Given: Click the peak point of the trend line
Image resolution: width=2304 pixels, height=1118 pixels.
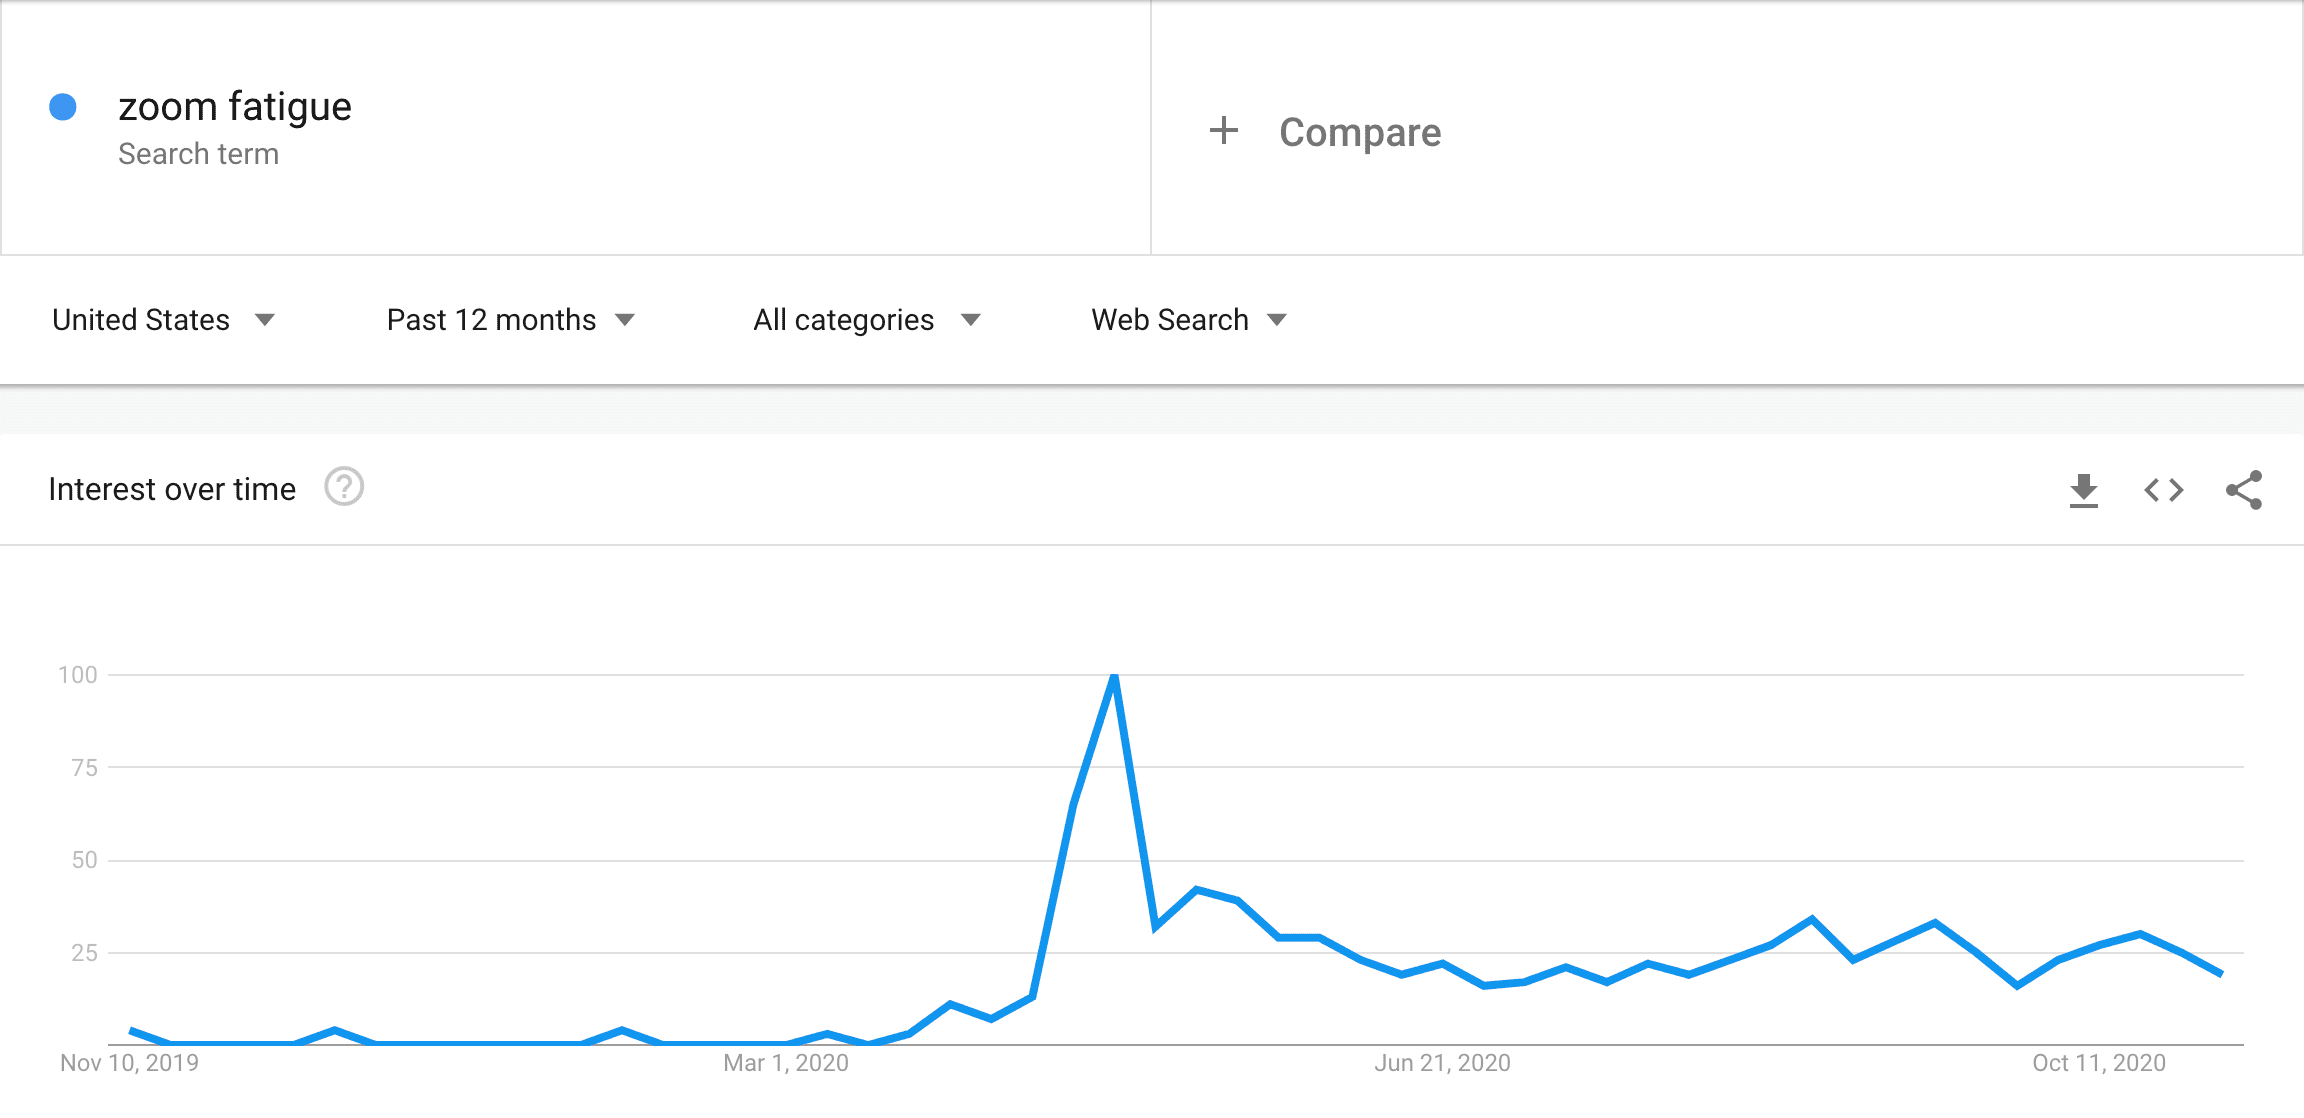Looking at the screenshot, I should (x=1114, y=676).
